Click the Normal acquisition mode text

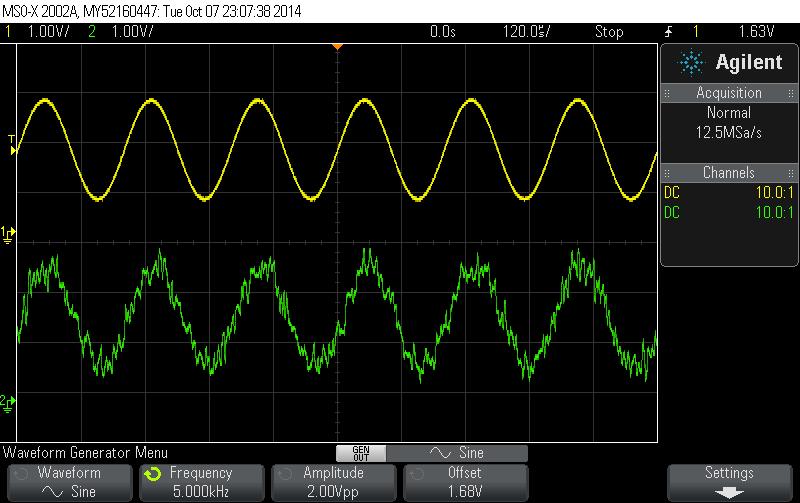tap(729, 112)
